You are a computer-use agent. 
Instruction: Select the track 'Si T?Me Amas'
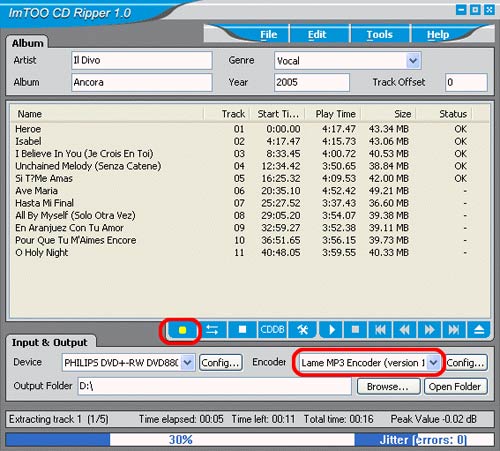(44, 178)
